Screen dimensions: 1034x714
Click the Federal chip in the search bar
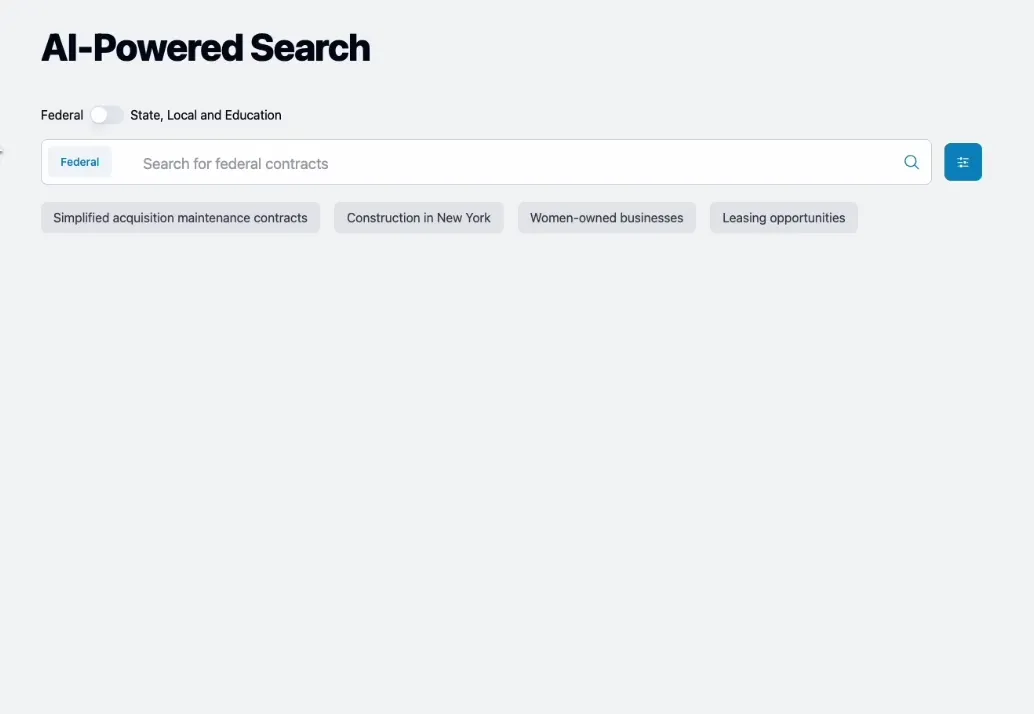point(79,161)
